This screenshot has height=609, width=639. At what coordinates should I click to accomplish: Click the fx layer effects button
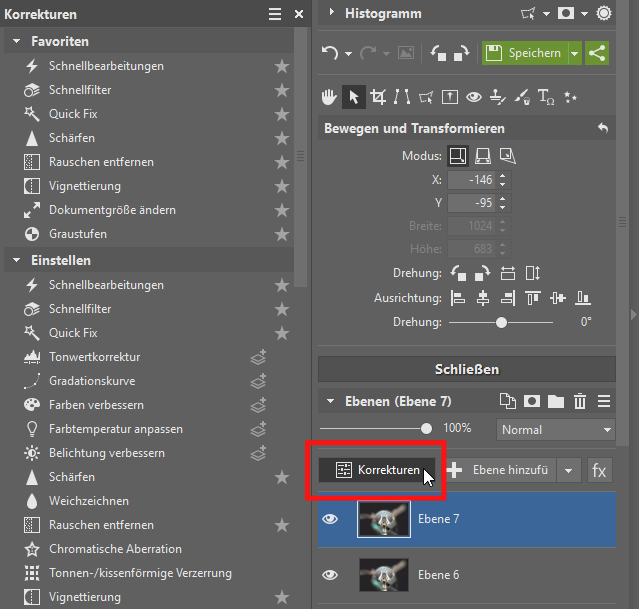point(599,470)
